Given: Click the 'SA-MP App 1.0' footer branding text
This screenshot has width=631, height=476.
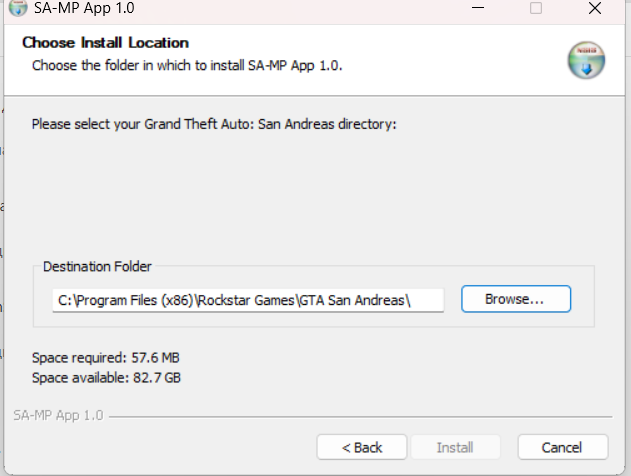Looking at the screenshot, I should [58, 415].
